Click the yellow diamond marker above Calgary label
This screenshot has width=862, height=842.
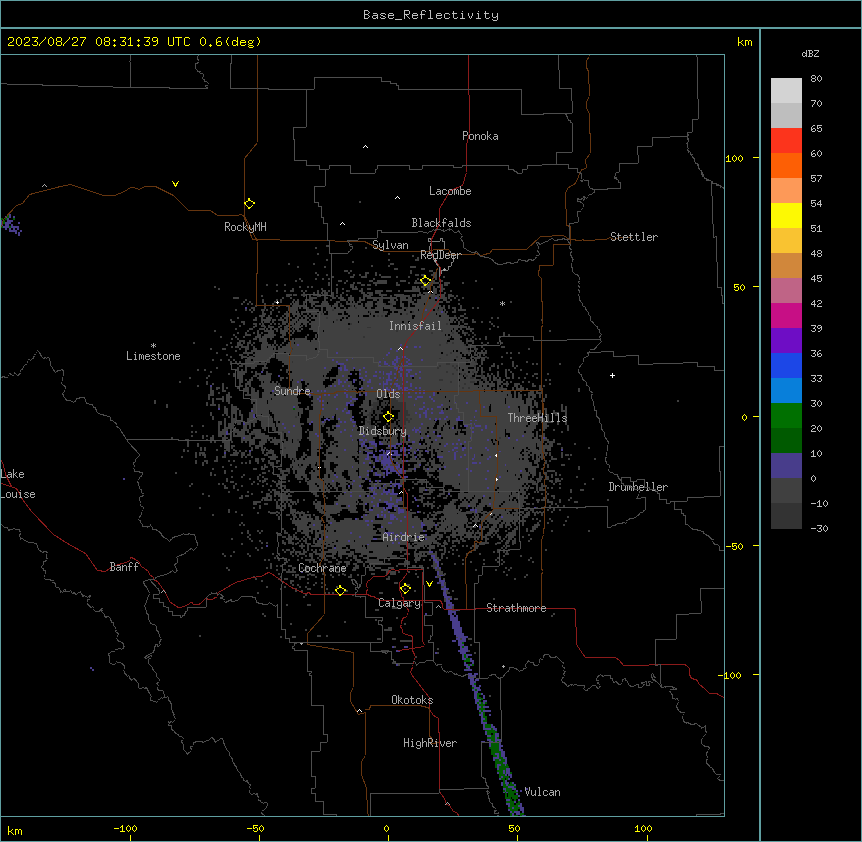pyautogui.click(x=405, y=589)
